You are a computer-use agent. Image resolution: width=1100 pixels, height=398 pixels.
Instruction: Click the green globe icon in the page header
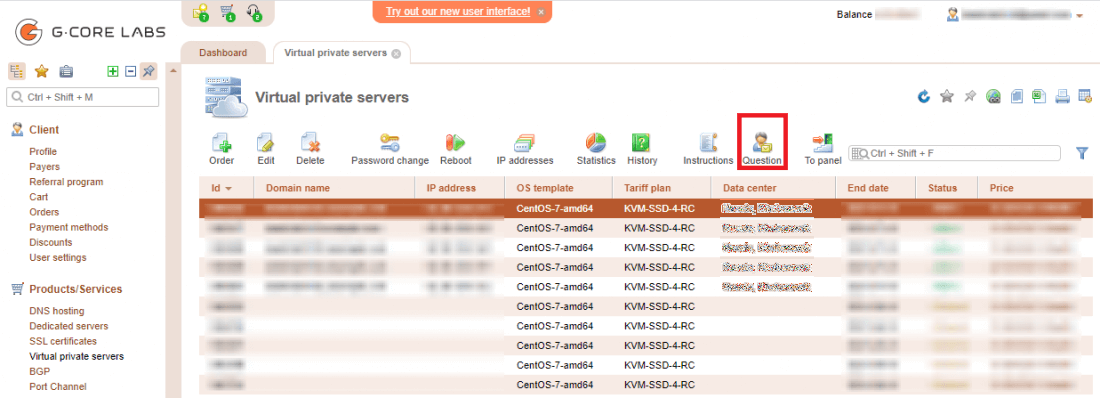tap(993, 97)
